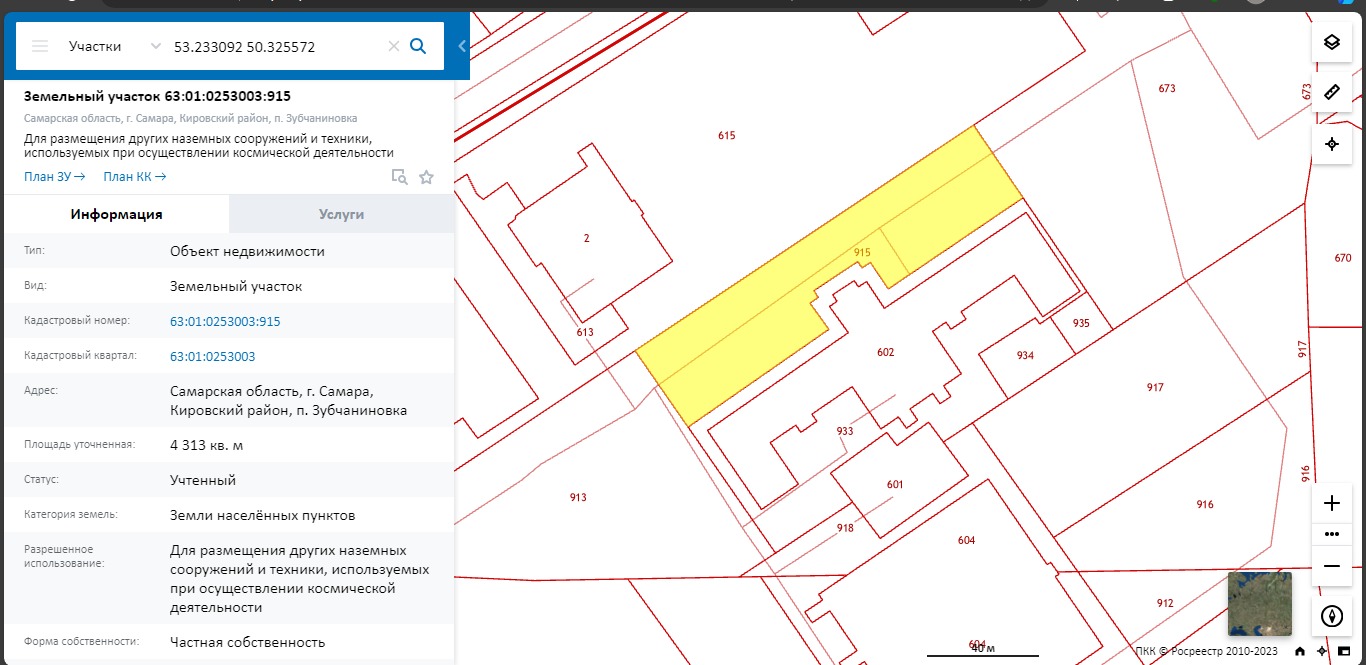Switch to the "Услуги" tab
Viewport: 1366px width, 665px height.
point(341,214)
